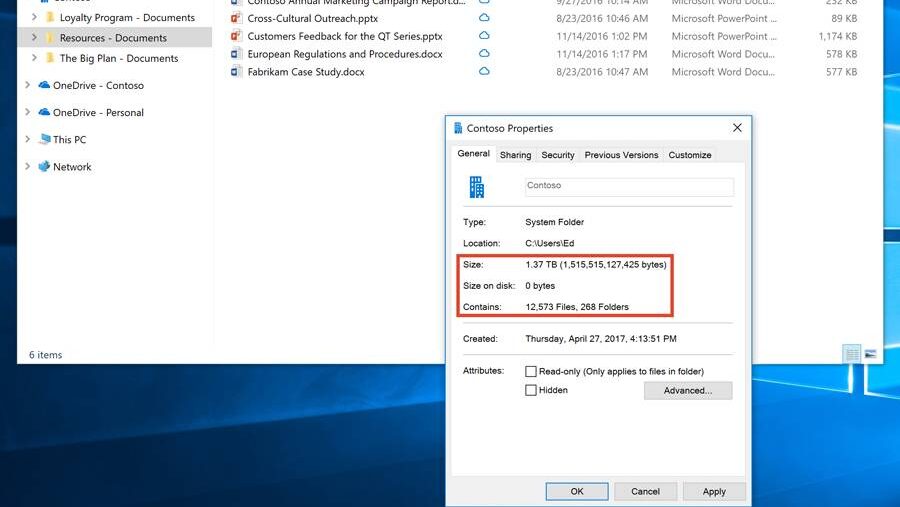Click the OneDrive - Contoso cloud icon
900x507 pixels.
coord(44,85)
